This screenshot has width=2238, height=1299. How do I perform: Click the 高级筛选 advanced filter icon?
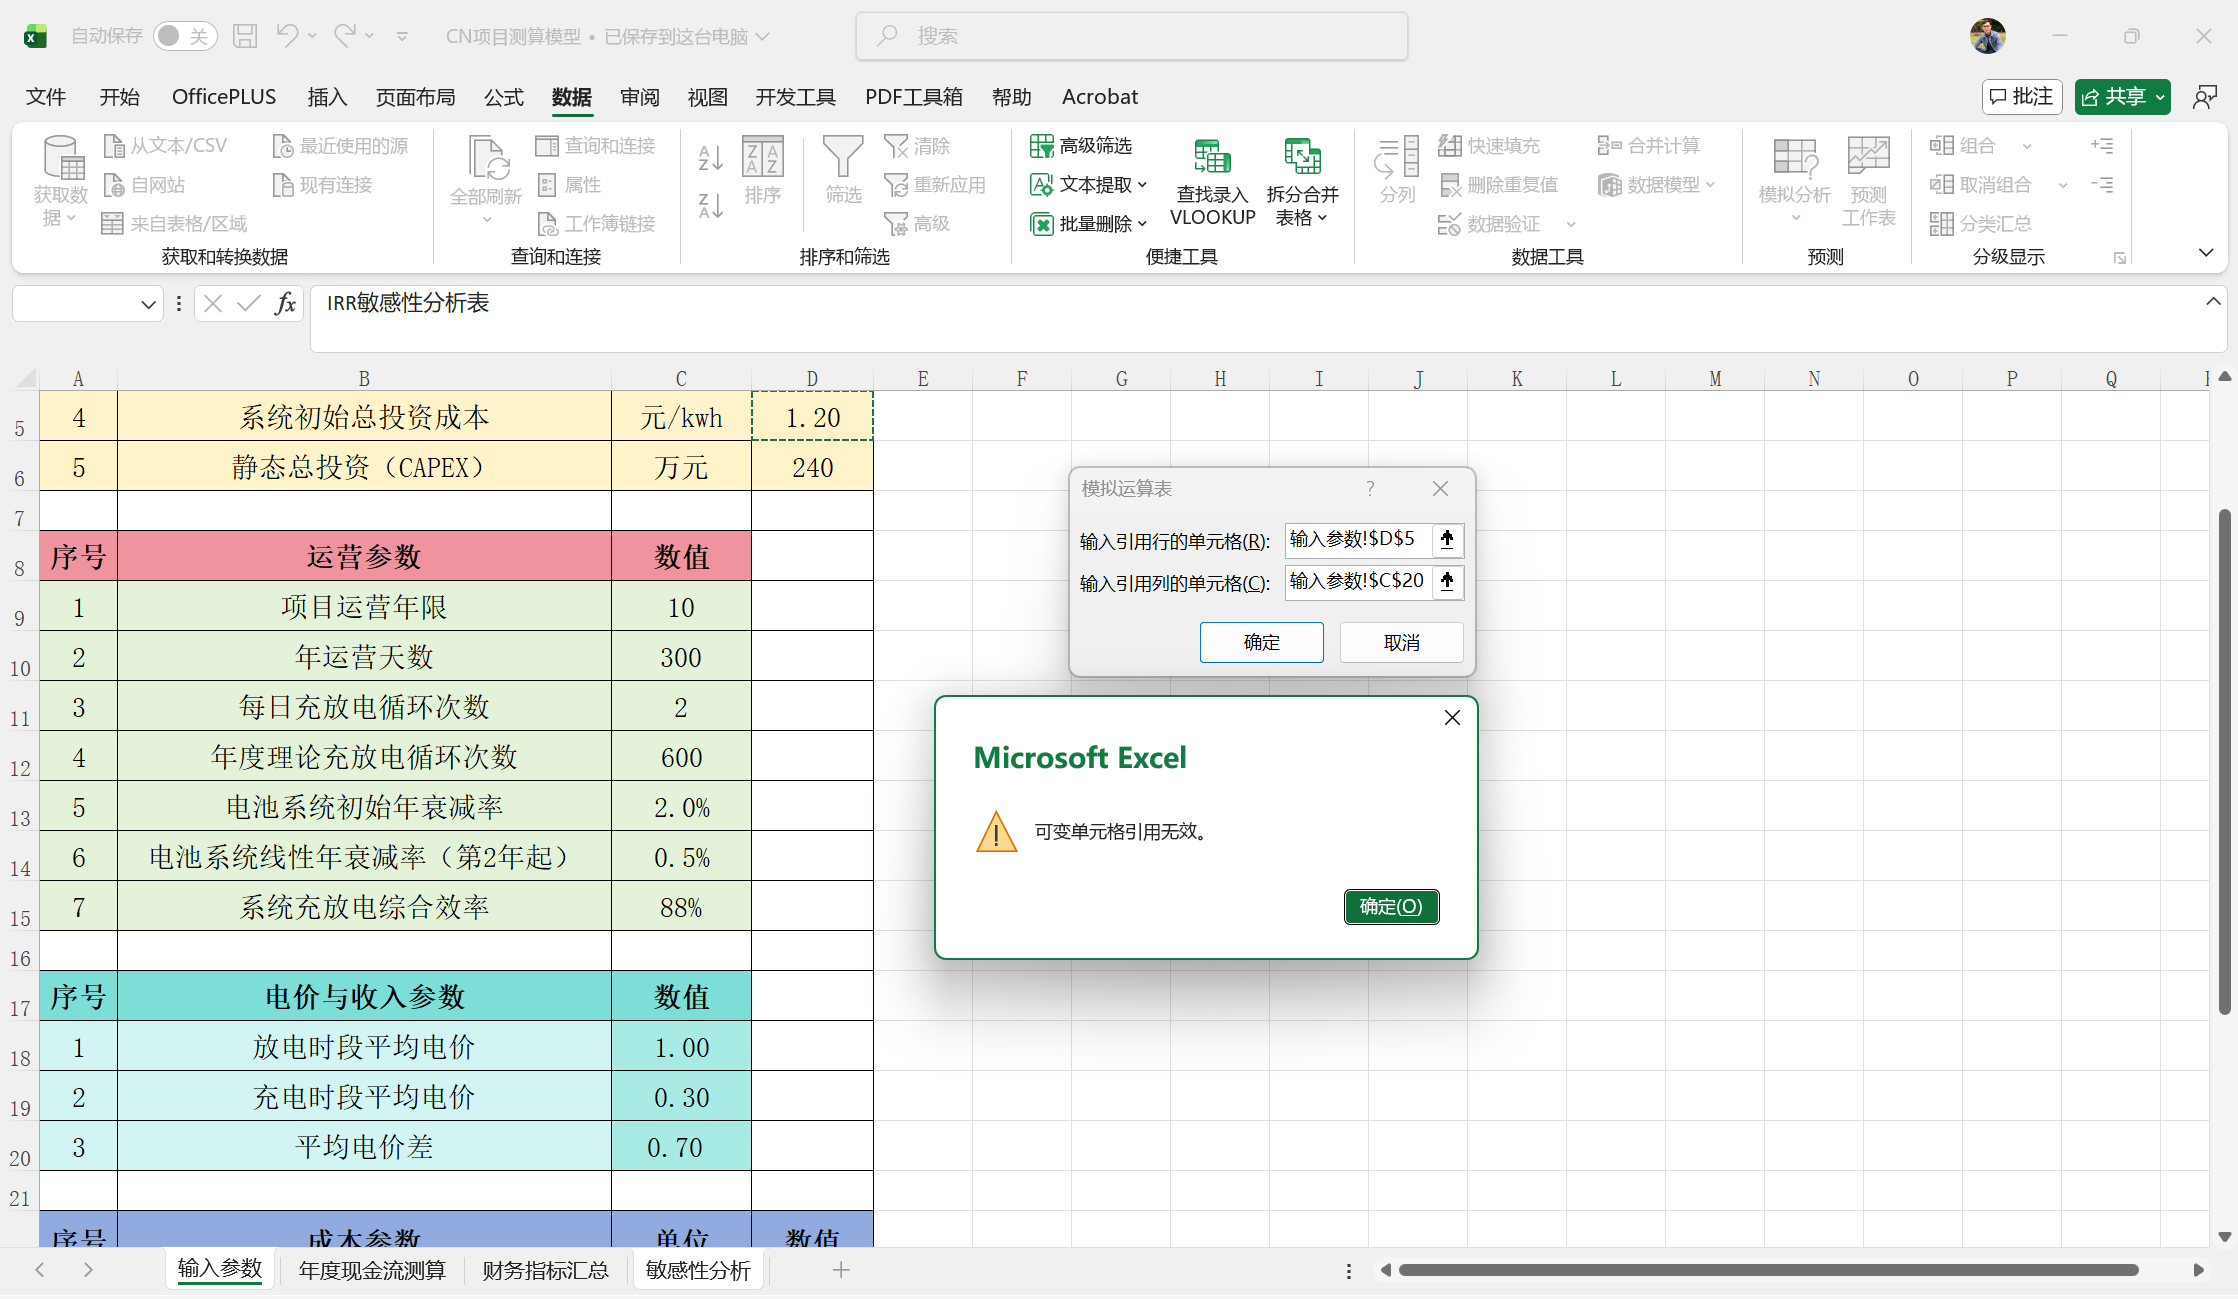tap(1041, 146)
